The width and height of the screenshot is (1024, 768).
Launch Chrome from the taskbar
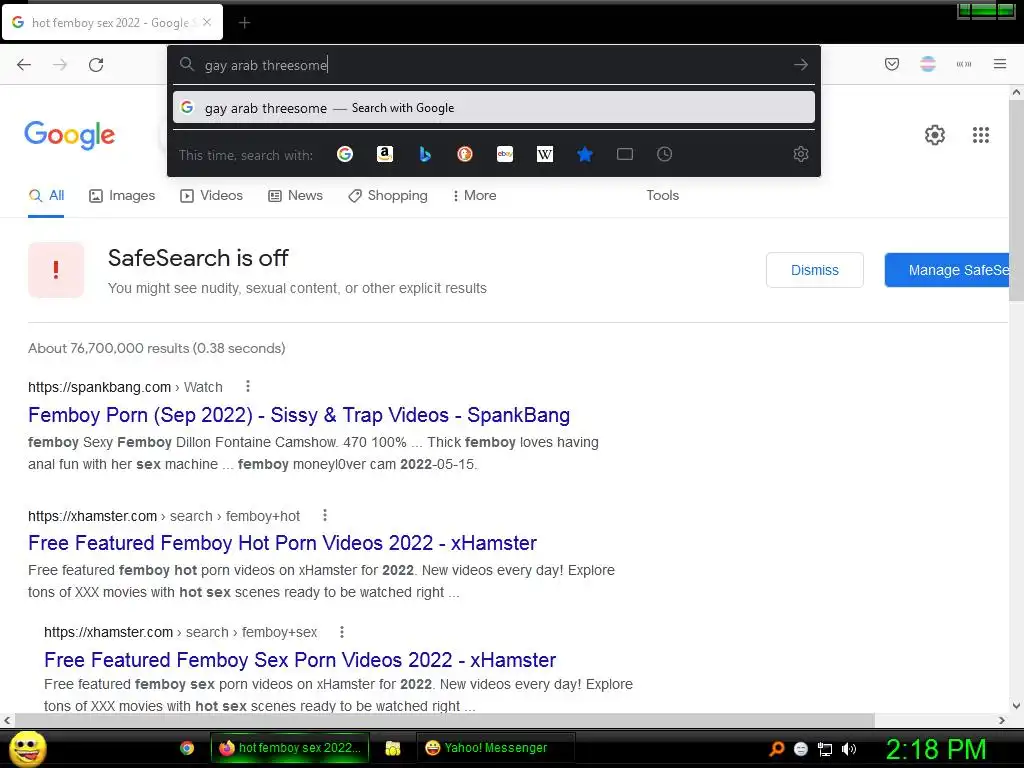(x=187, y=748)
